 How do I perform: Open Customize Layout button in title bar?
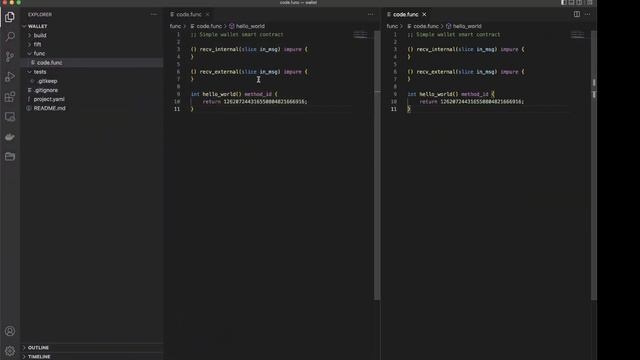pyautogui.click(x=589, y=2)
